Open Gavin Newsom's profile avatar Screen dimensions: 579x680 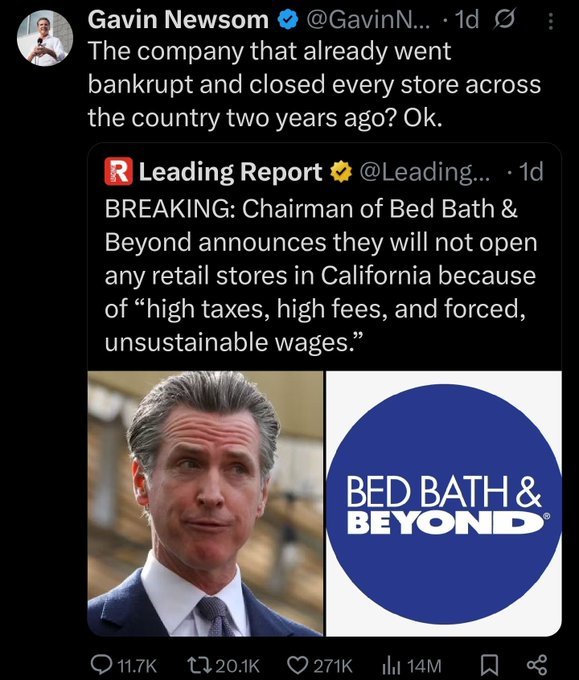[x=45, y=38]
